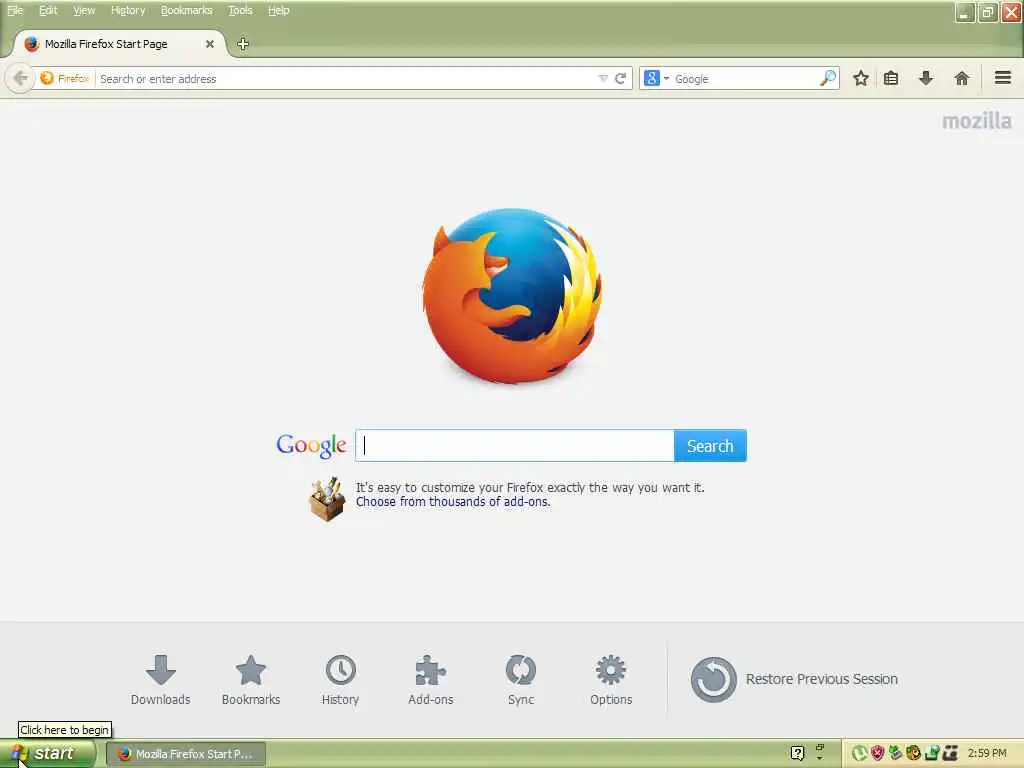Click the taskbar clock showing 2:59 PM
Screen dimensions: 1024x768
pos(987,753)
